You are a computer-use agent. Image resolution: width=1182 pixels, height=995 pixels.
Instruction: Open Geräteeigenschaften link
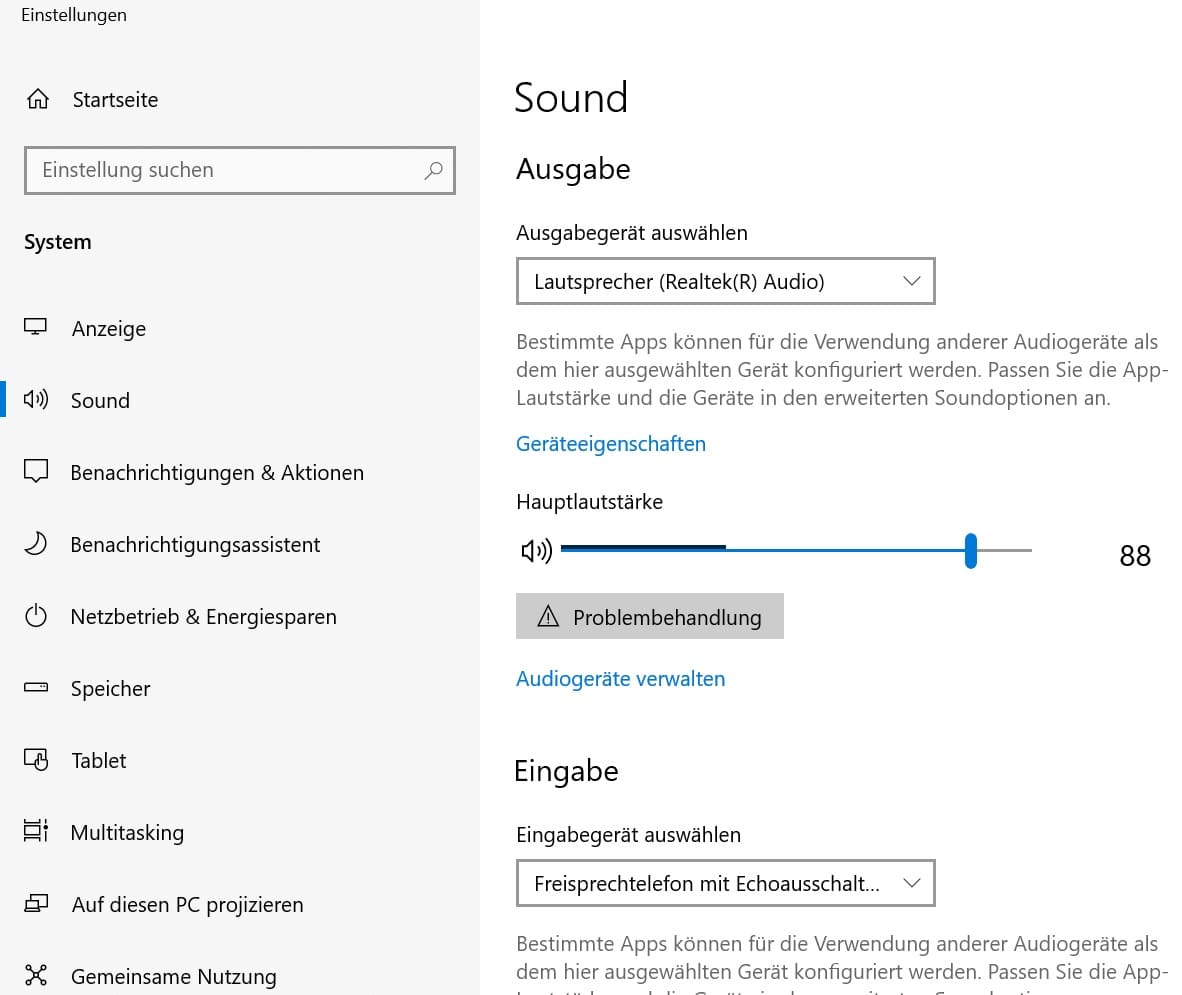610,443
